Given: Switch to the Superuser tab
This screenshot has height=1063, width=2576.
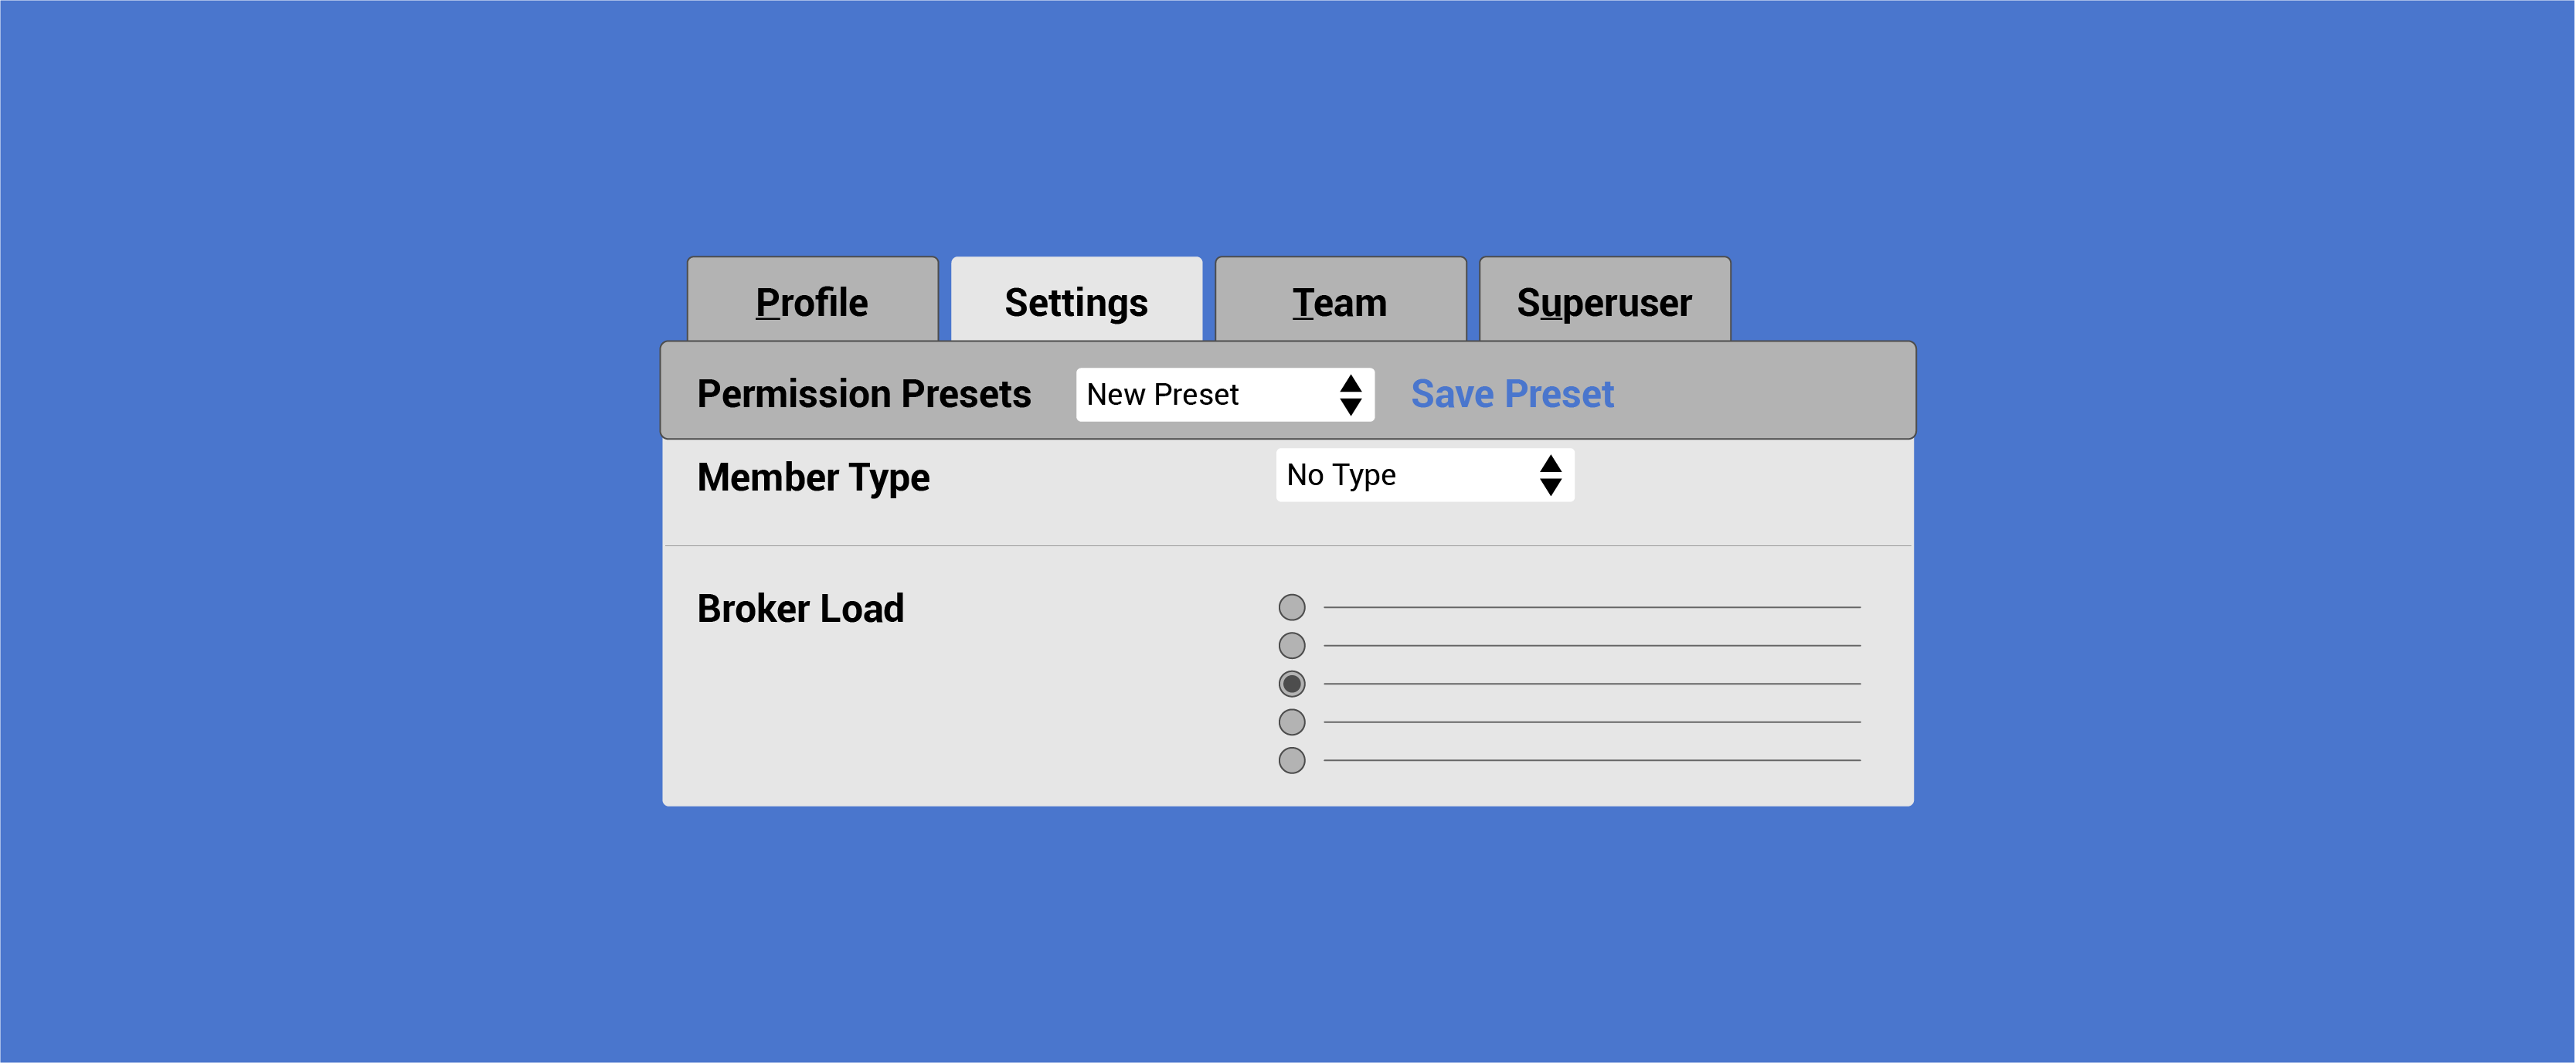Looking at the screenshot, I should coord(1604,300).
